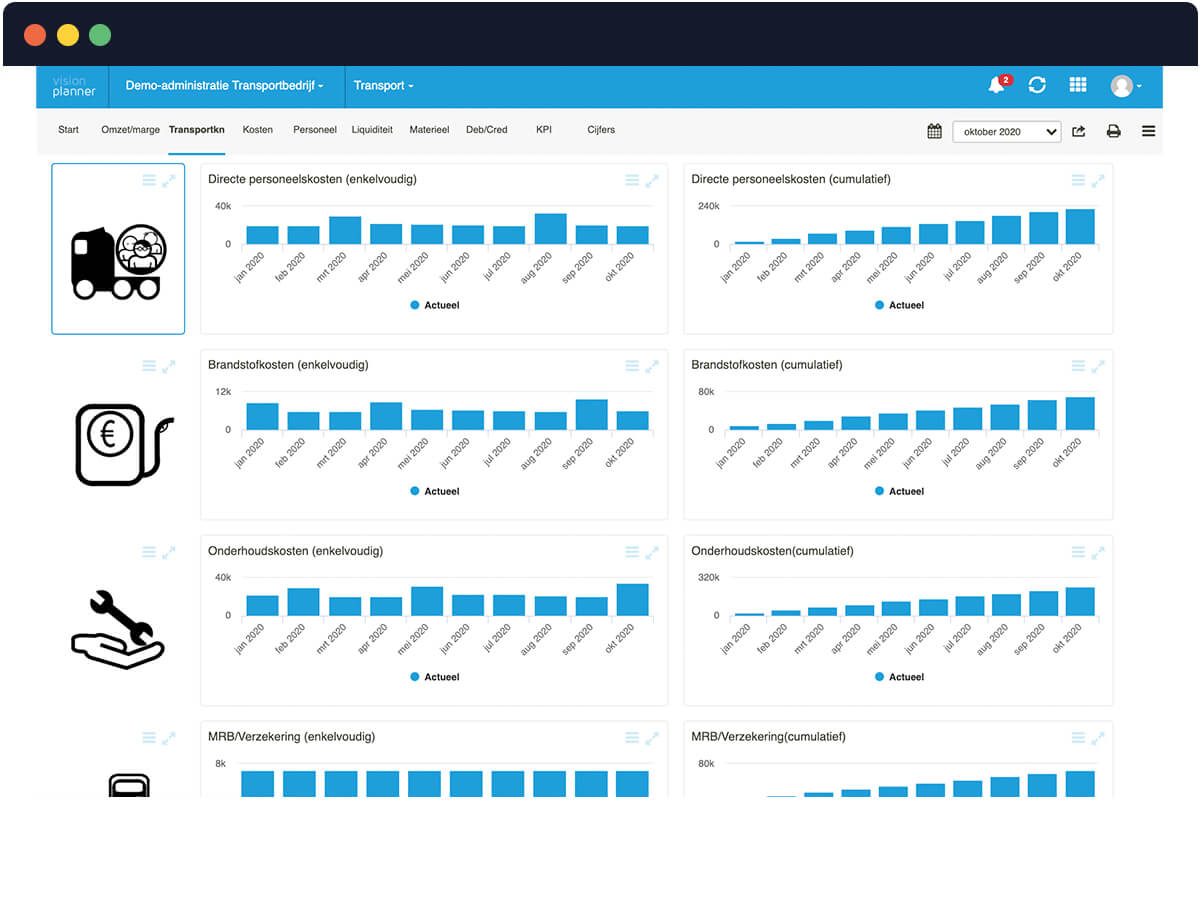Expand Directe personeelskosten (enkelvoudig) chart to fullscreen

[x=652, y=180]
